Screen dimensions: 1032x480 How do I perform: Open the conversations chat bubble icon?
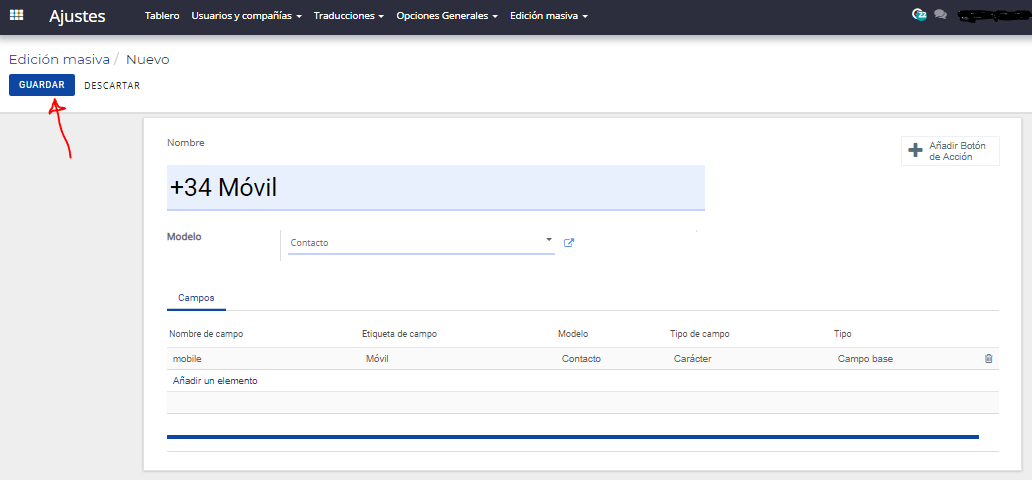941,14
